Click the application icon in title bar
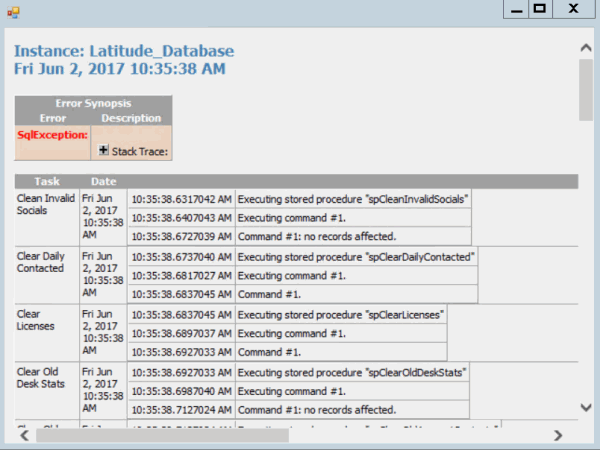 point(13,12)
